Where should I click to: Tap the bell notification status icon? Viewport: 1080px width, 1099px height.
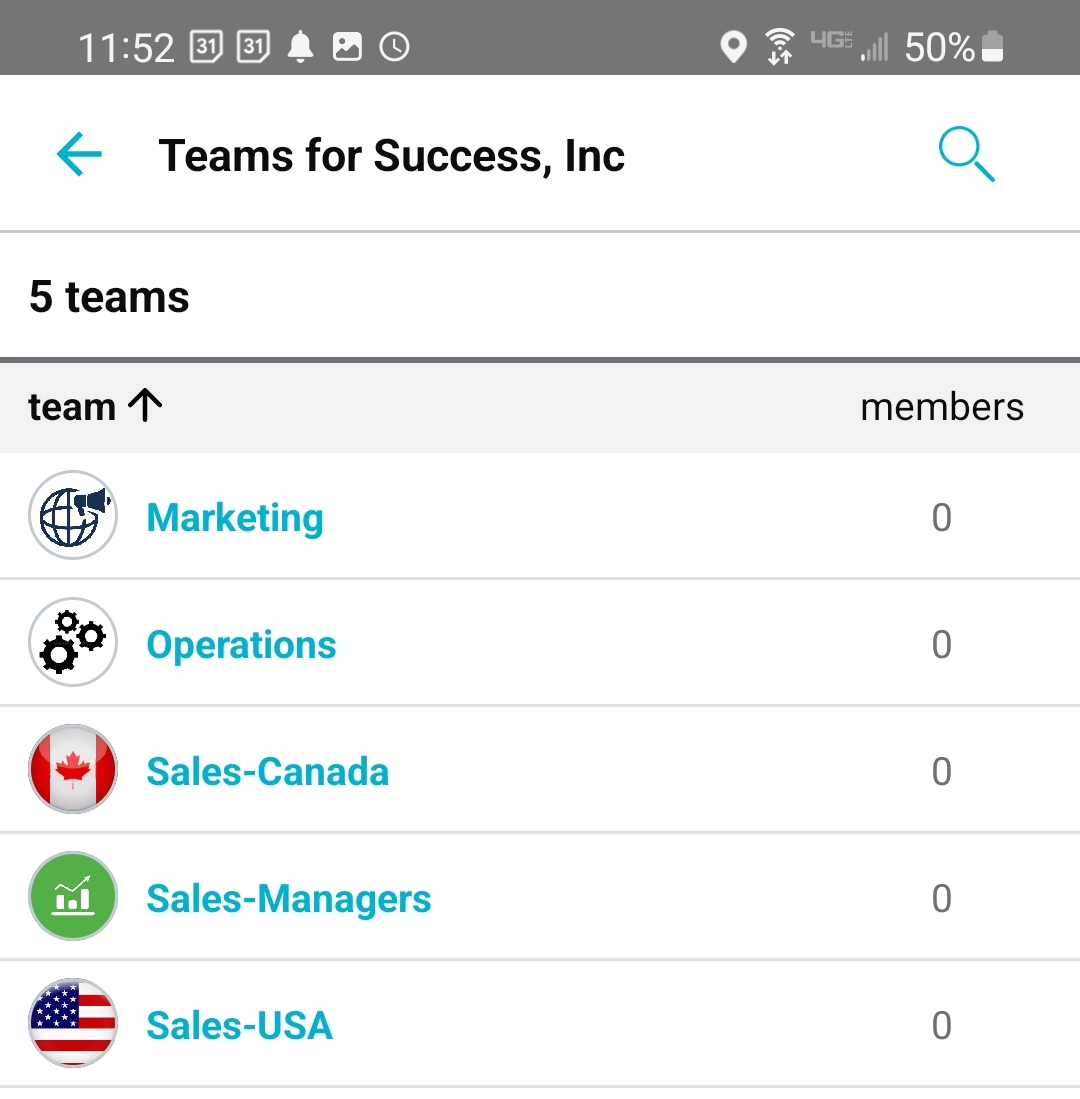click(x=301, y=47)
